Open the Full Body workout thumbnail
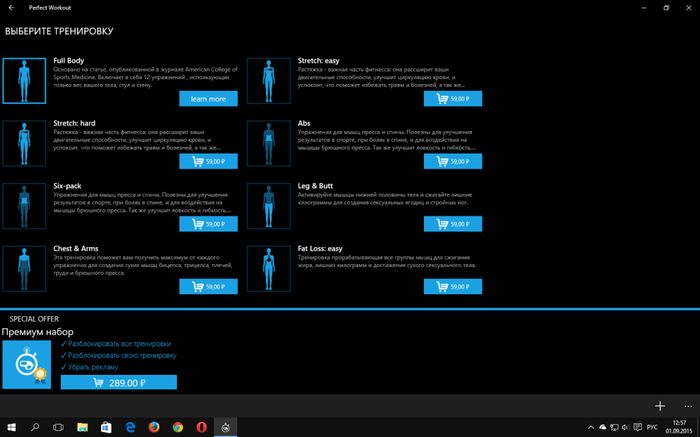 coord(25,81)
